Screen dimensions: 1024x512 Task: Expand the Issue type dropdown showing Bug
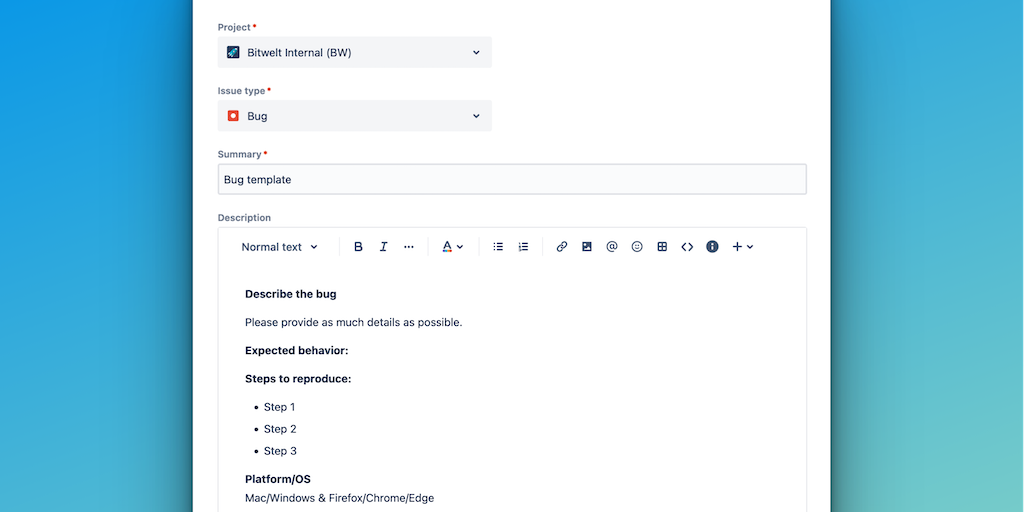click(x=355, y=116)
